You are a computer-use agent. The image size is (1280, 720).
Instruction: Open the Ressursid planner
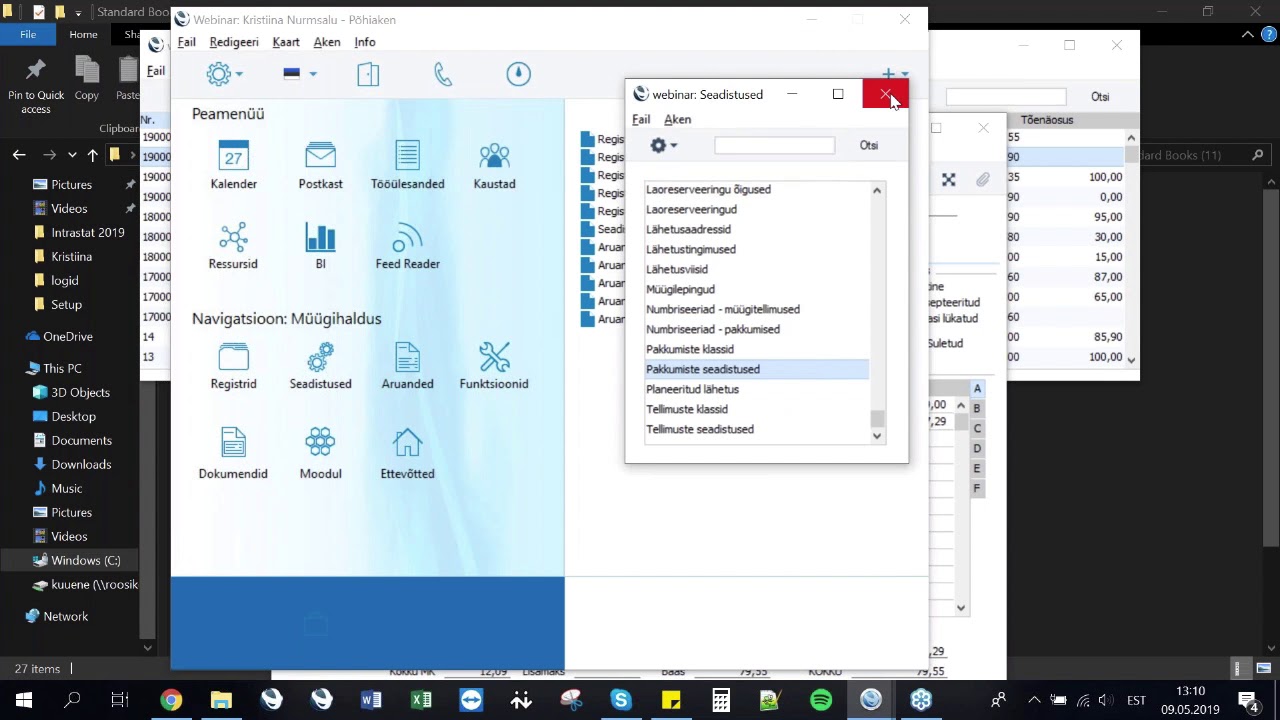(233, 245)
